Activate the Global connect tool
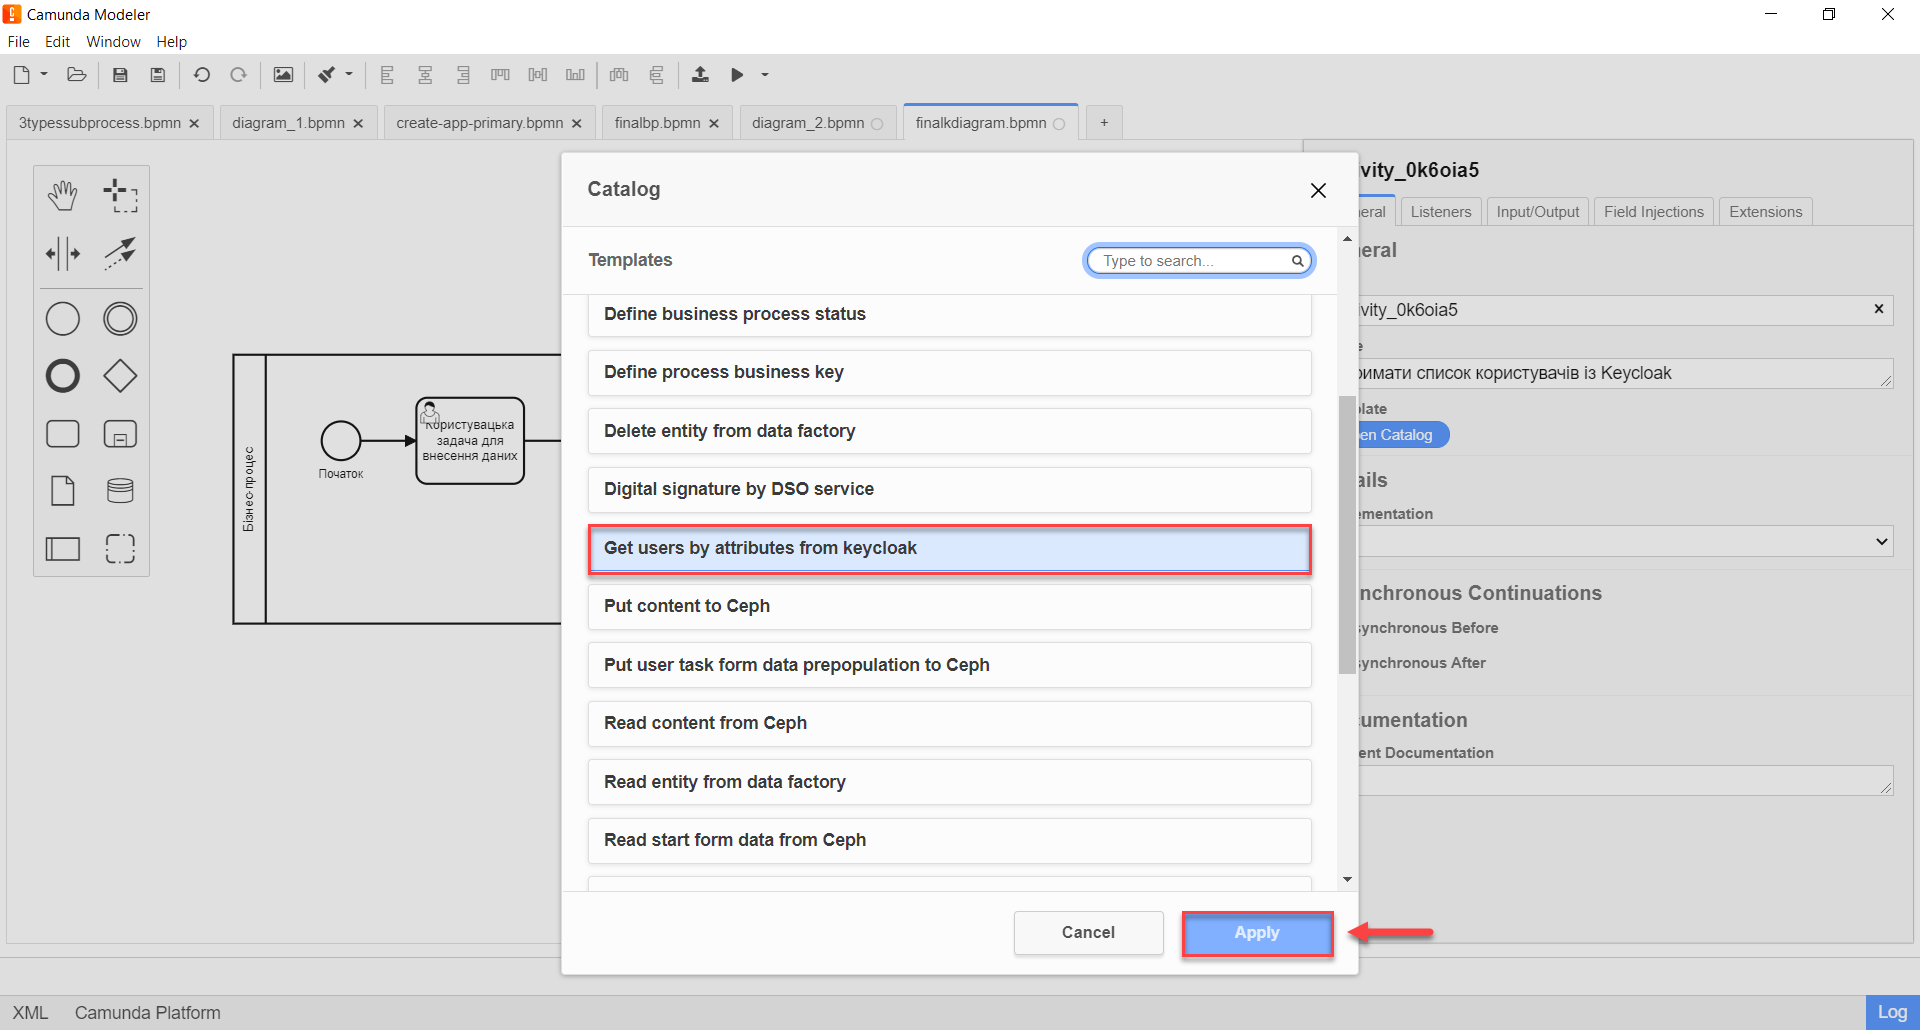Screen dimensions: 1920x1030 120,253
